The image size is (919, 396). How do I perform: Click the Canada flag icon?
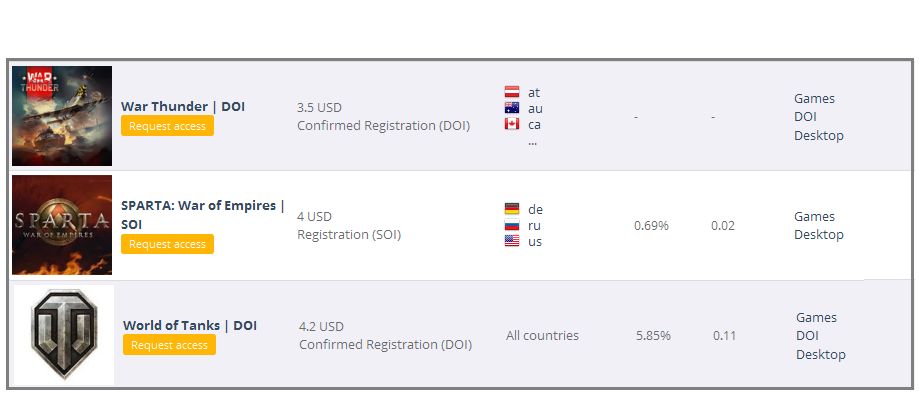point(512,124)
